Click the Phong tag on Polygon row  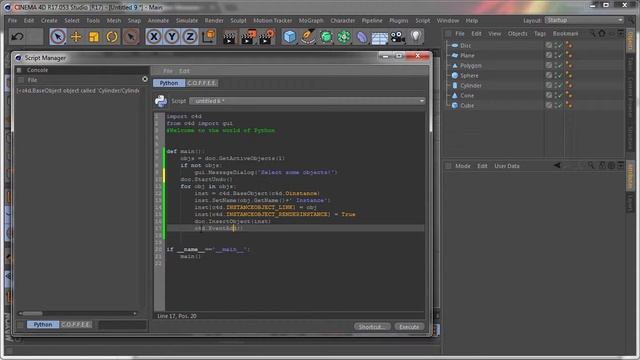point(569,65)
